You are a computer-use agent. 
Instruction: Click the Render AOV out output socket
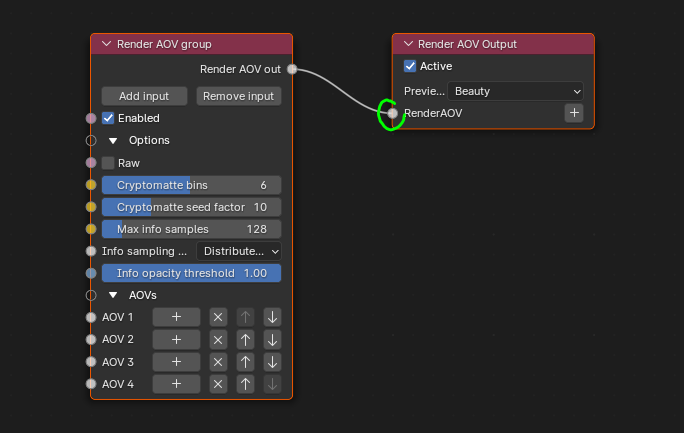click(x=292, y=69)
